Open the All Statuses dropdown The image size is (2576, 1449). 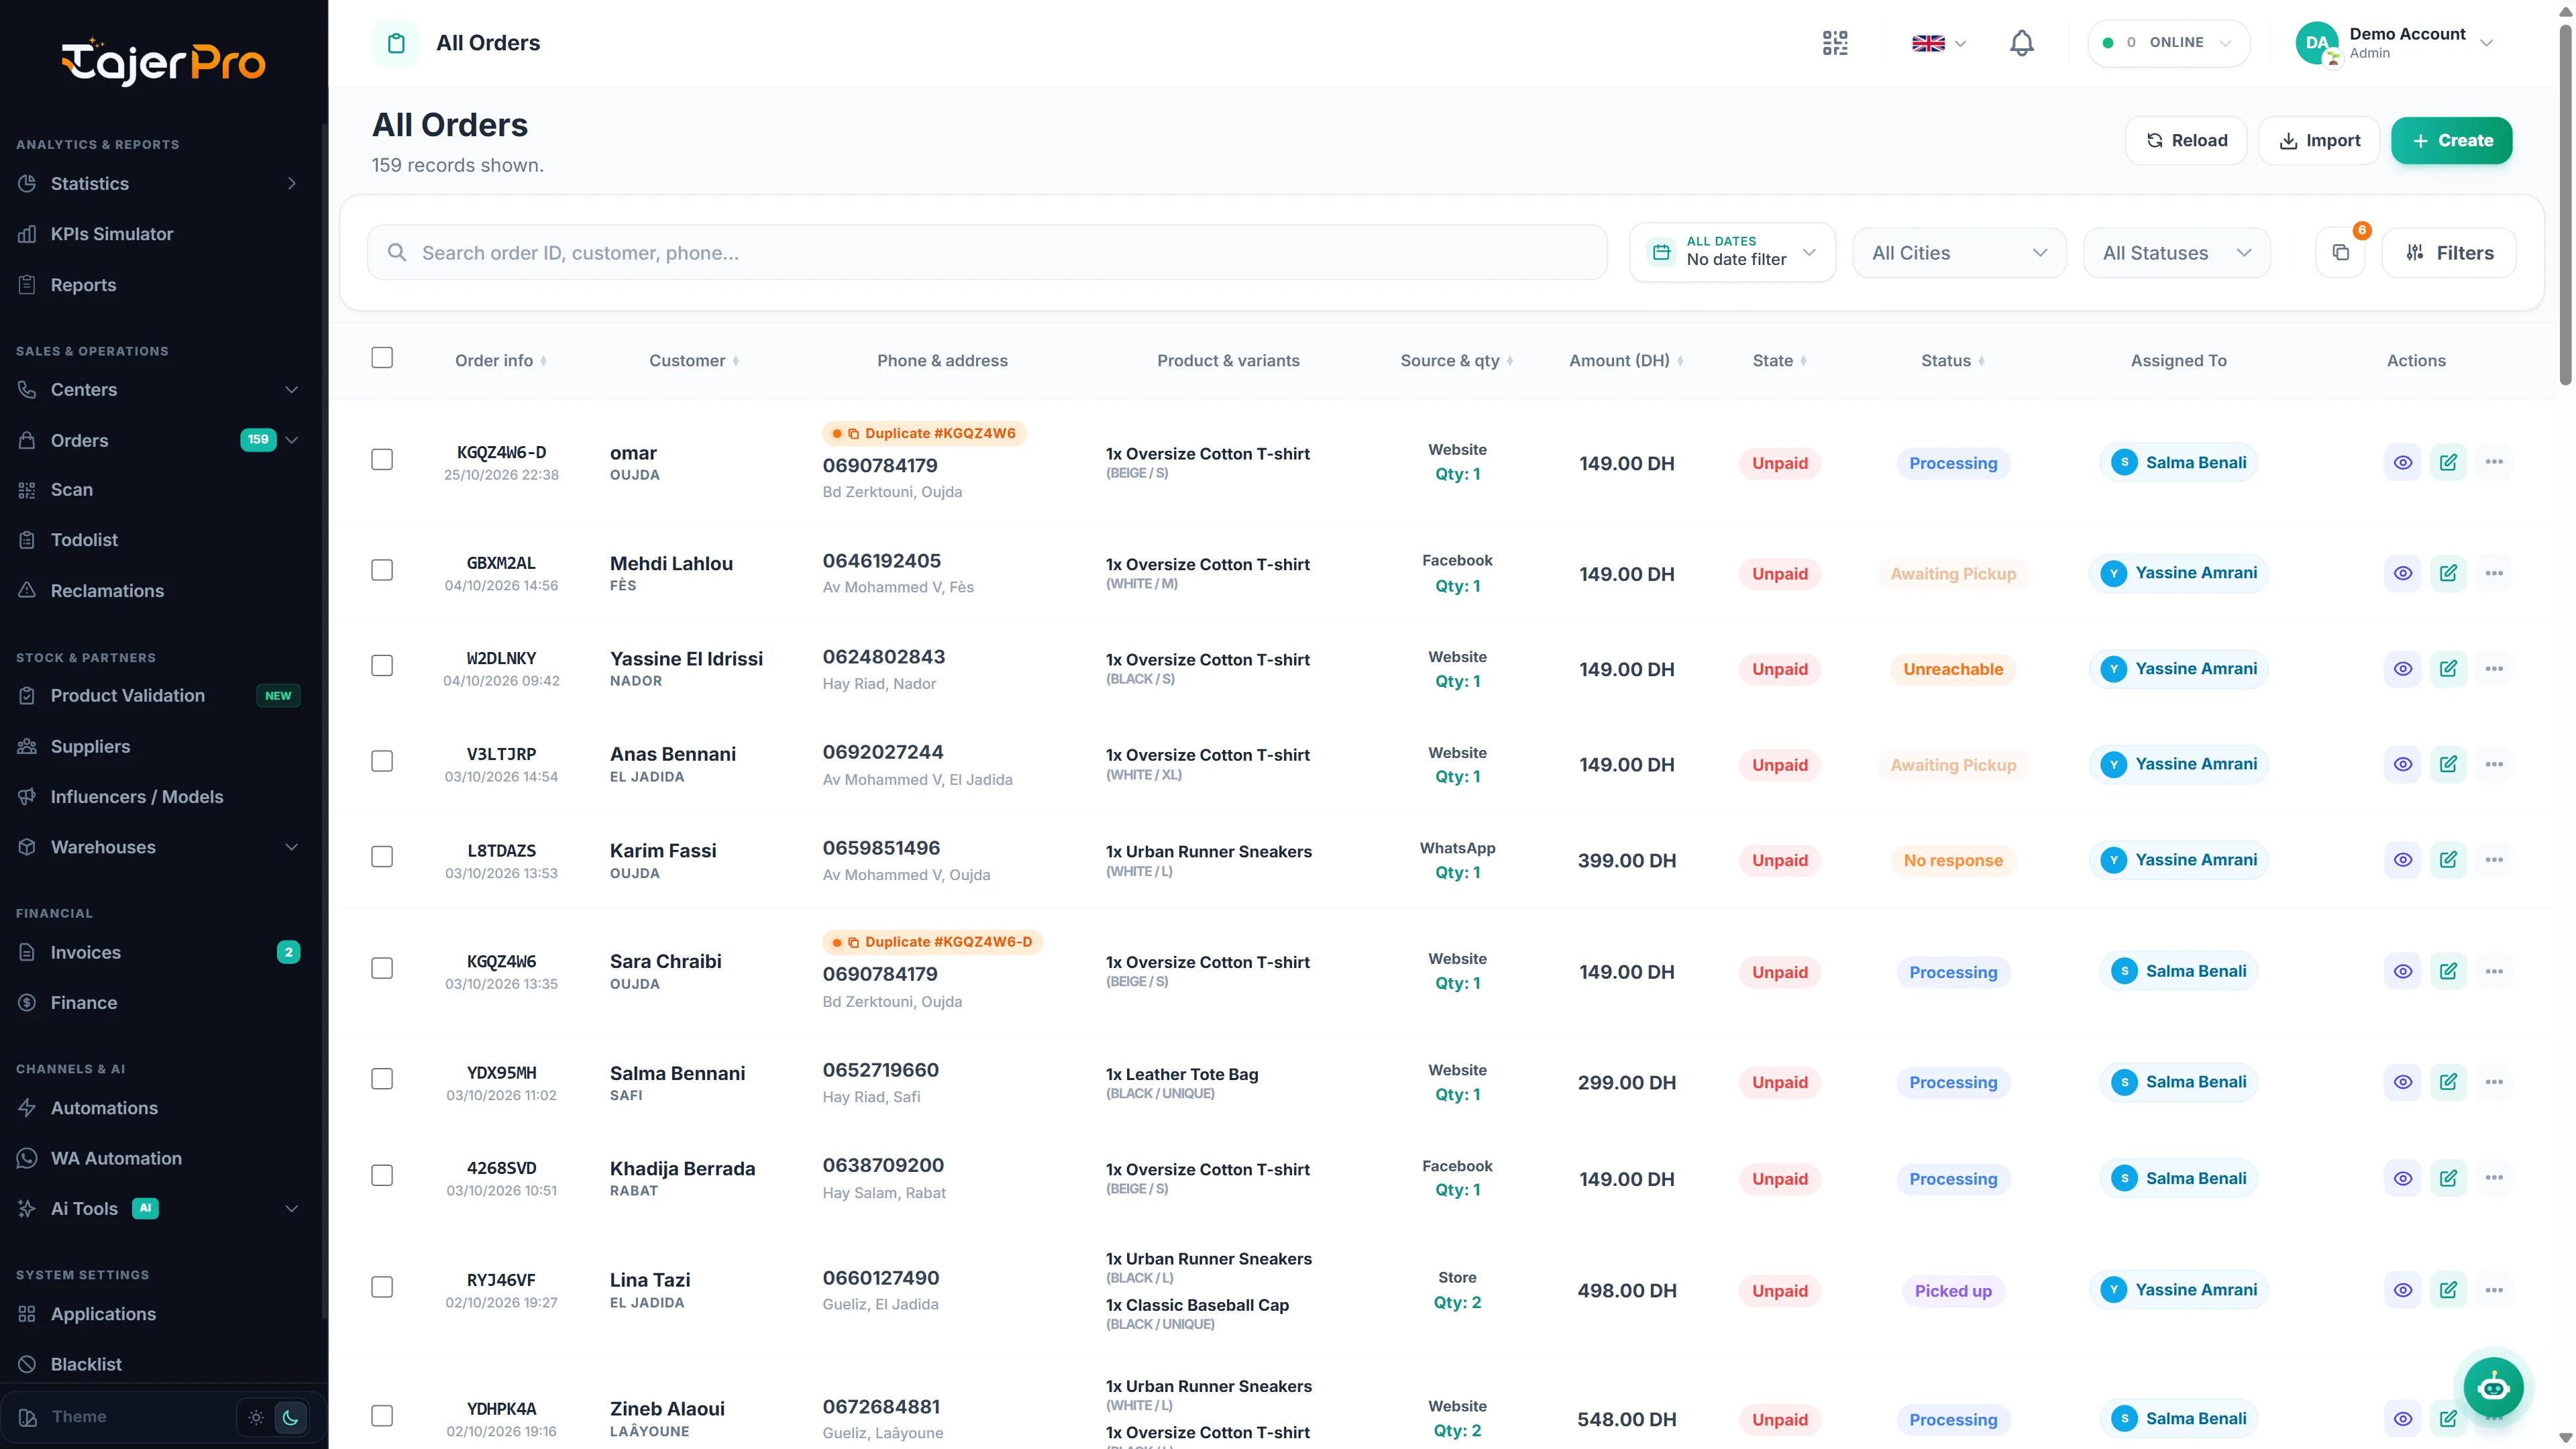tap(2176, 253)
